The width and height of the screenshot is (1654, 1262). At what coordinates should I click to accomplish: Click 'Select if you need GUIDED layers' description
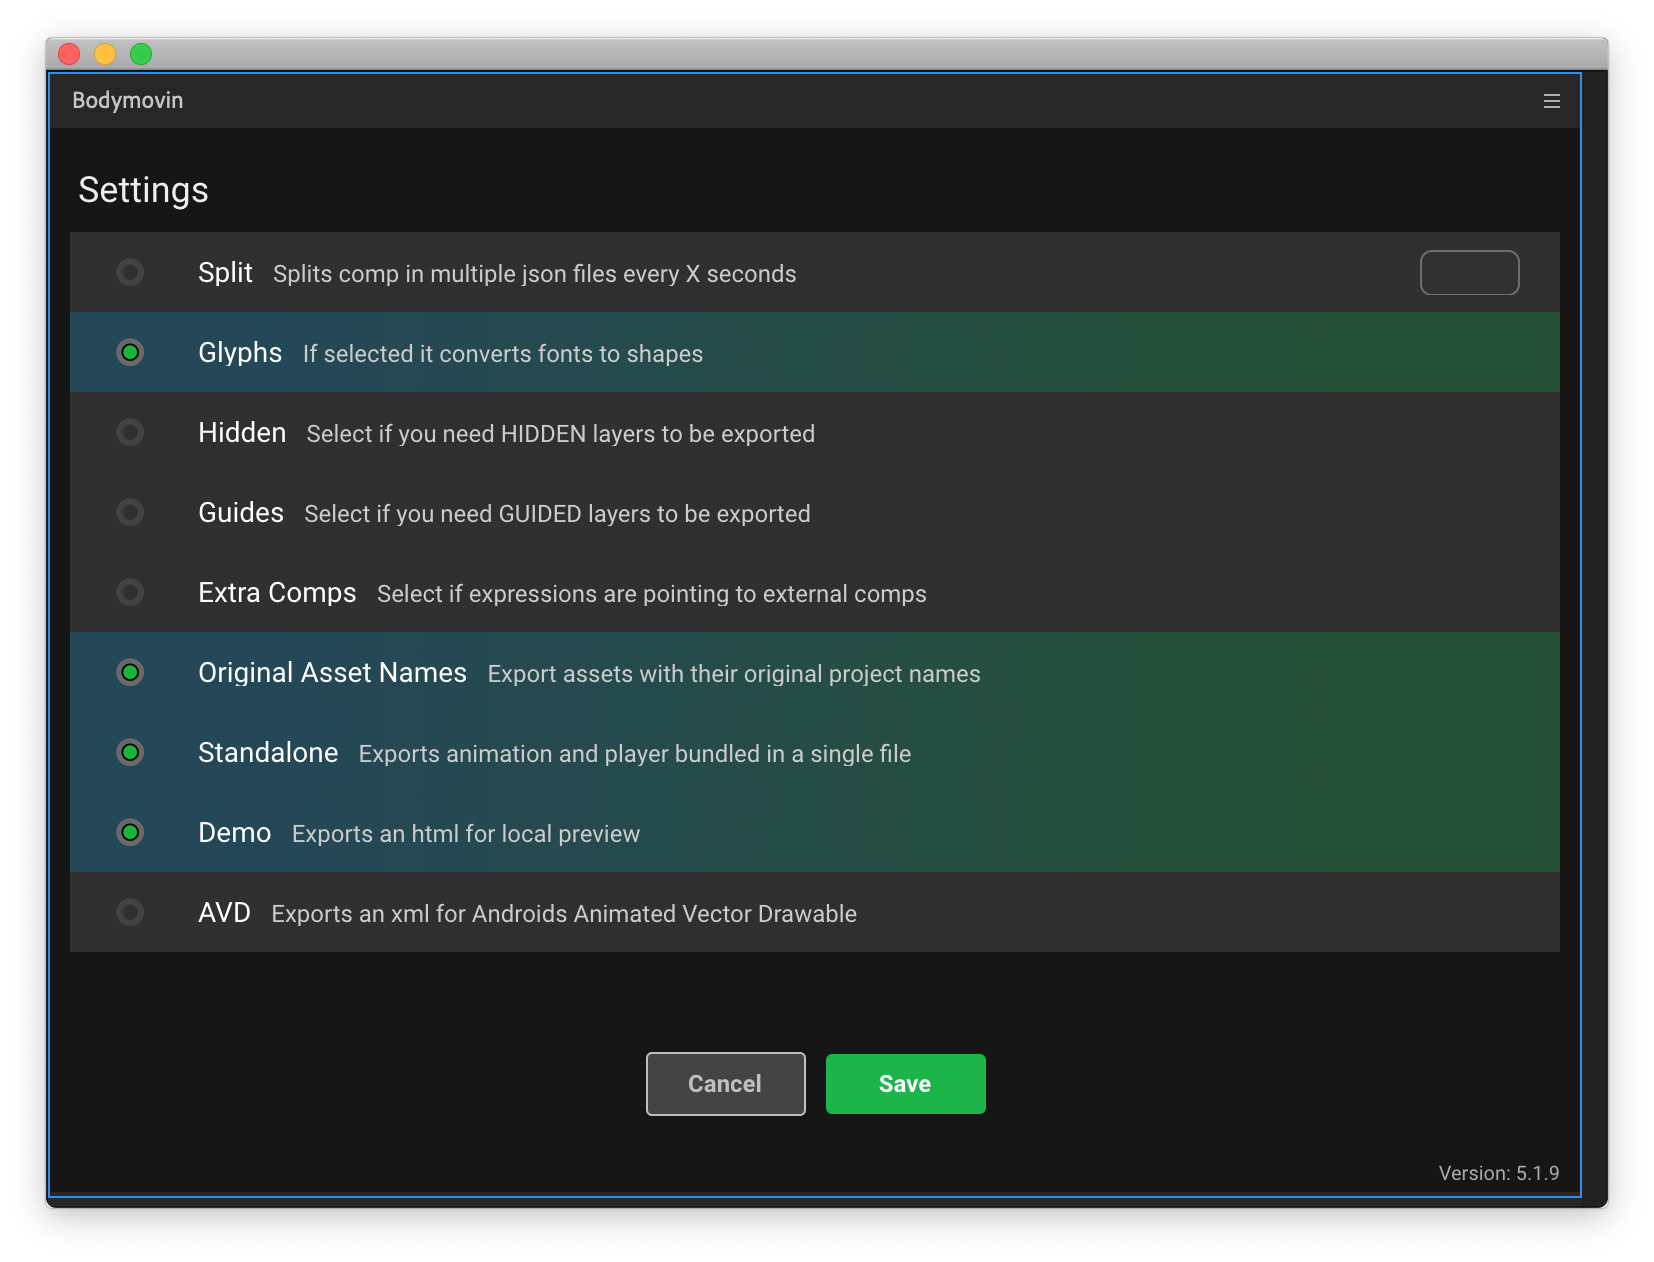coord(558,514)
